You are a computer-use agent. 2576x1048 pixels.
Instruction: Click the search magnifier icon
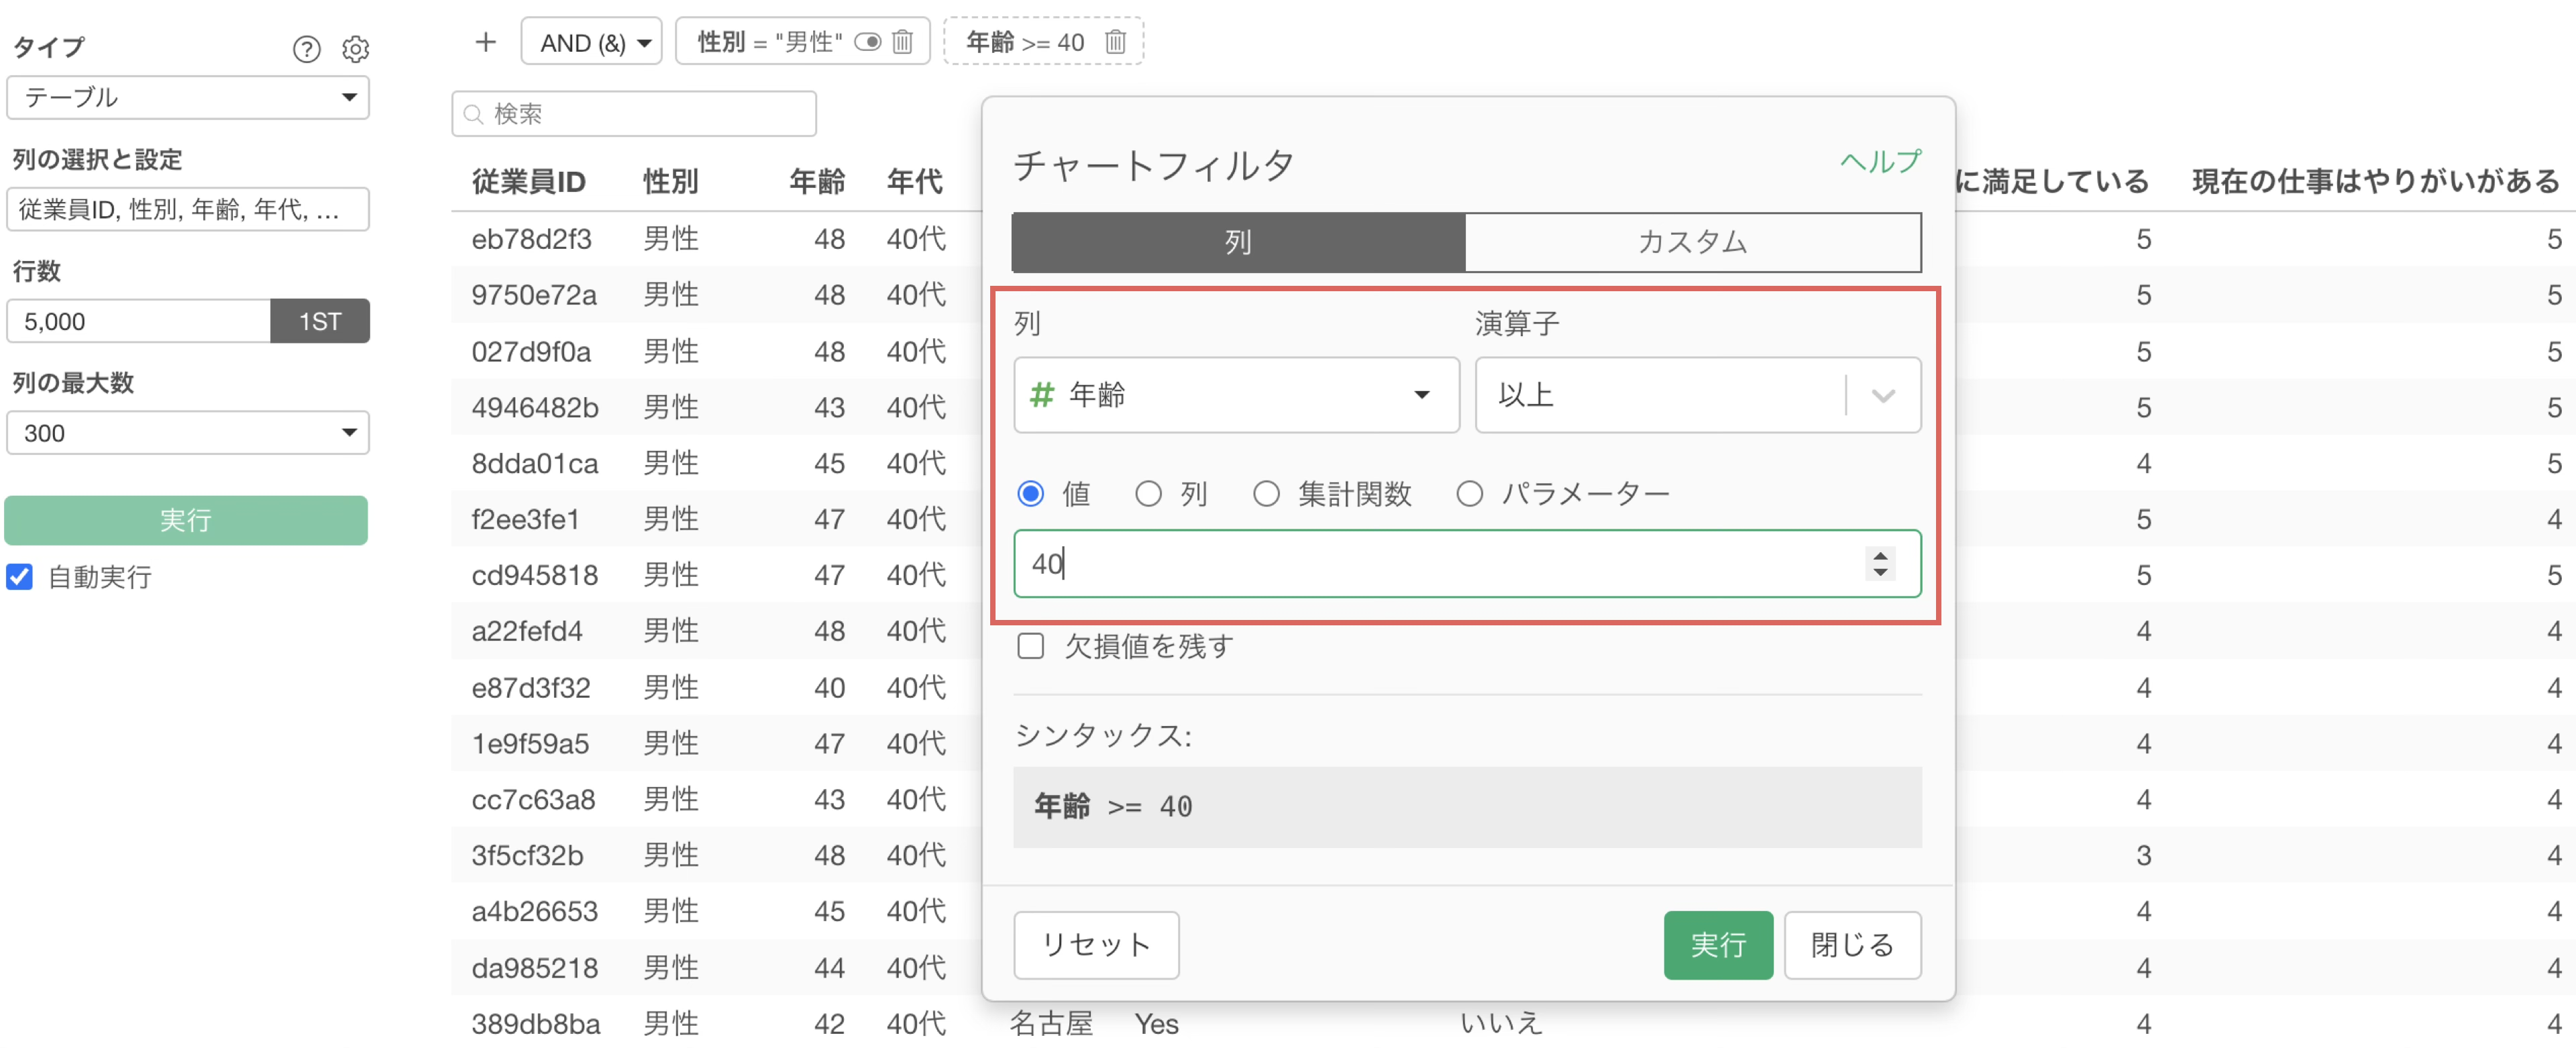(475, 114)
